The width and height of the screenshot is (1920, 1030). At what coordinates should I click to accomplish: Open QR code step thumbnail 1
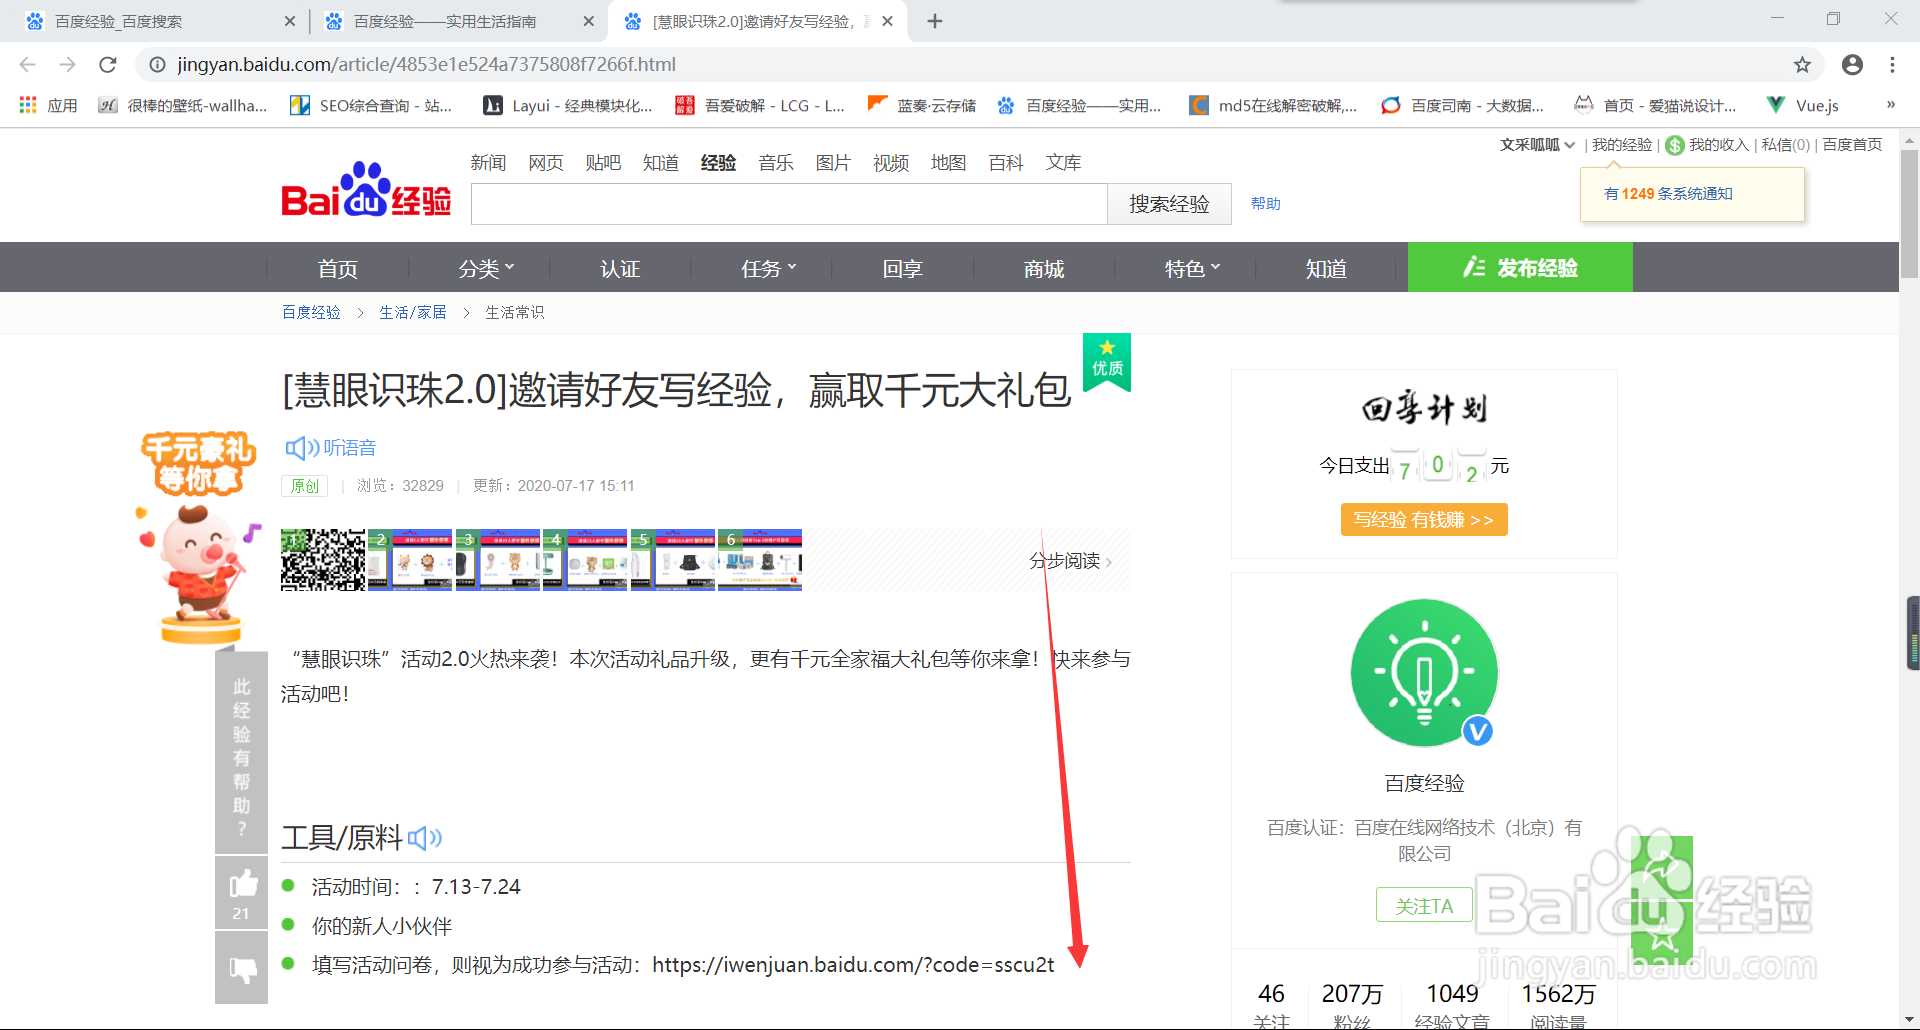point(323,560)
